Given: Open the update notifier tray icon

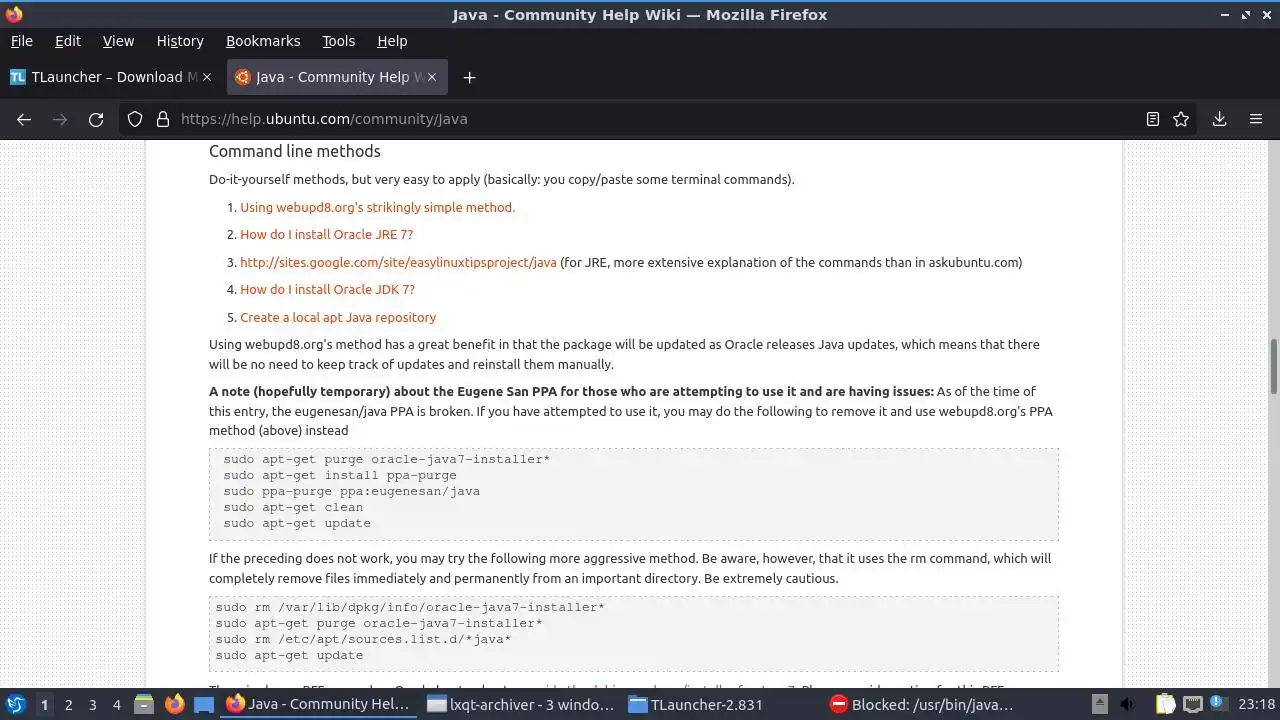Looking at the screenshot, I should [x=1220, y=704].
